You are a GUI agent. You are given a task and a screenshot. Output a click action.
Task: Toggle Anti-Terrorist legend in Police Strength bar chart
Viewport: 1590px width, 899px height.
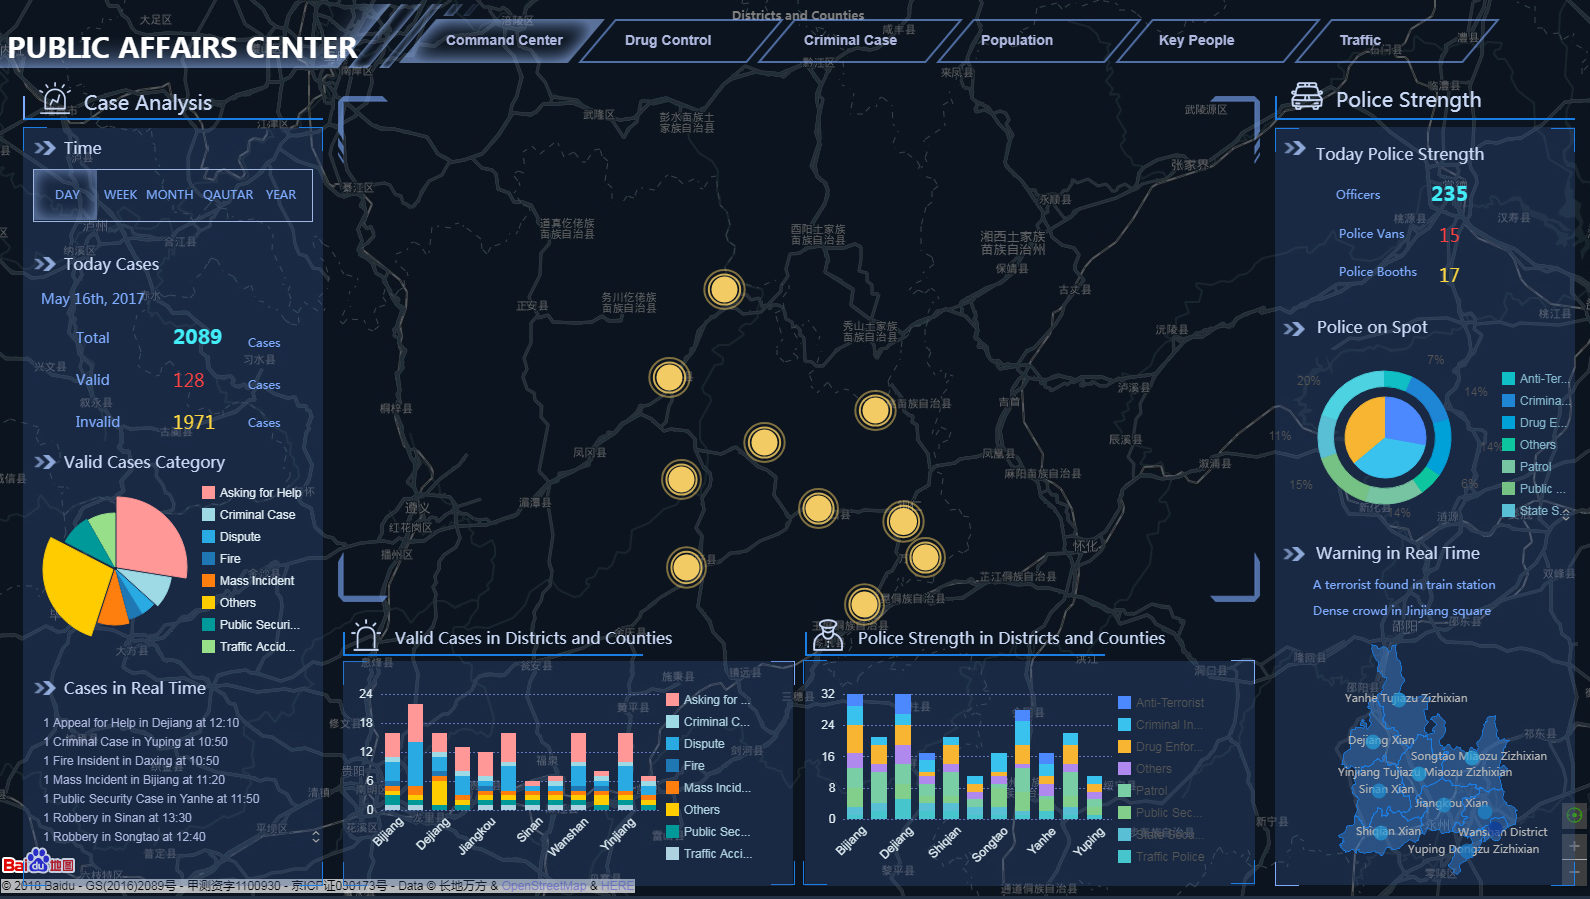[1168, 703]
